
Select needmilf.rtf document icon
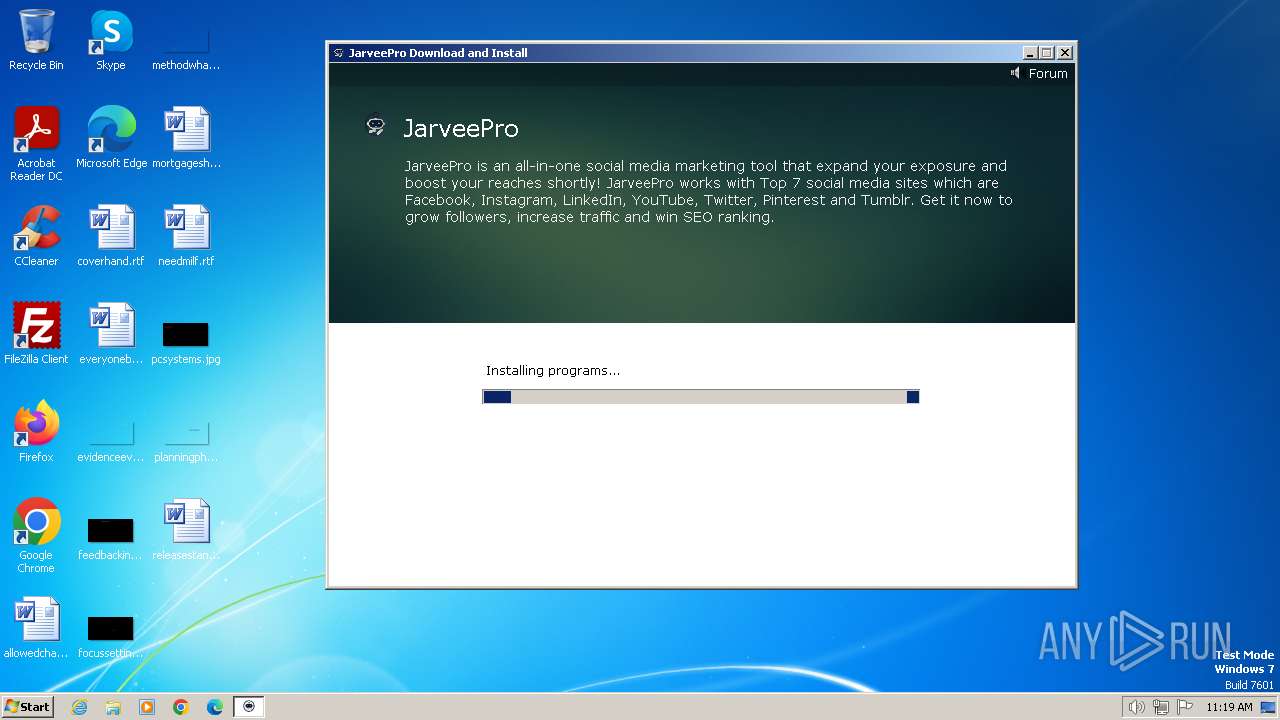click(186, 236)
